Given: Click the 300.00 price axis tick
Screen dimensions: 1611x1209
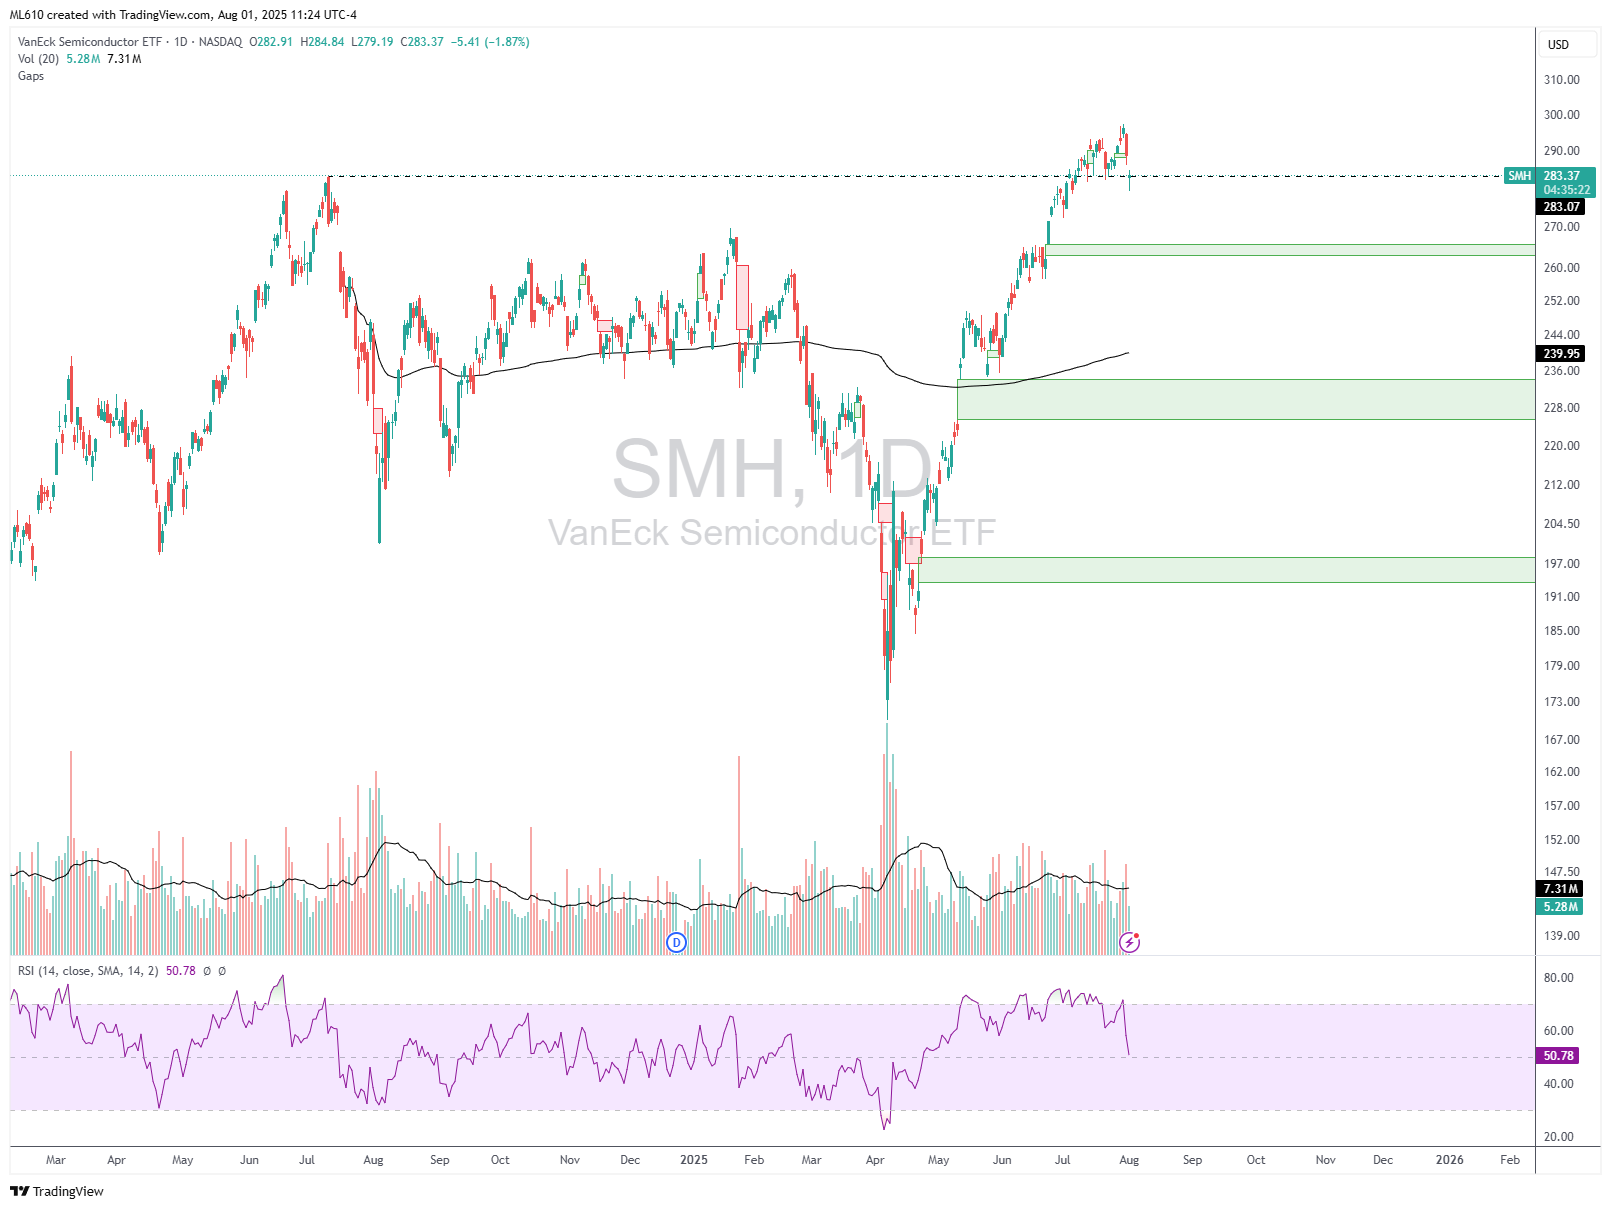Looking at the screenshot, I should [1561, 115].
